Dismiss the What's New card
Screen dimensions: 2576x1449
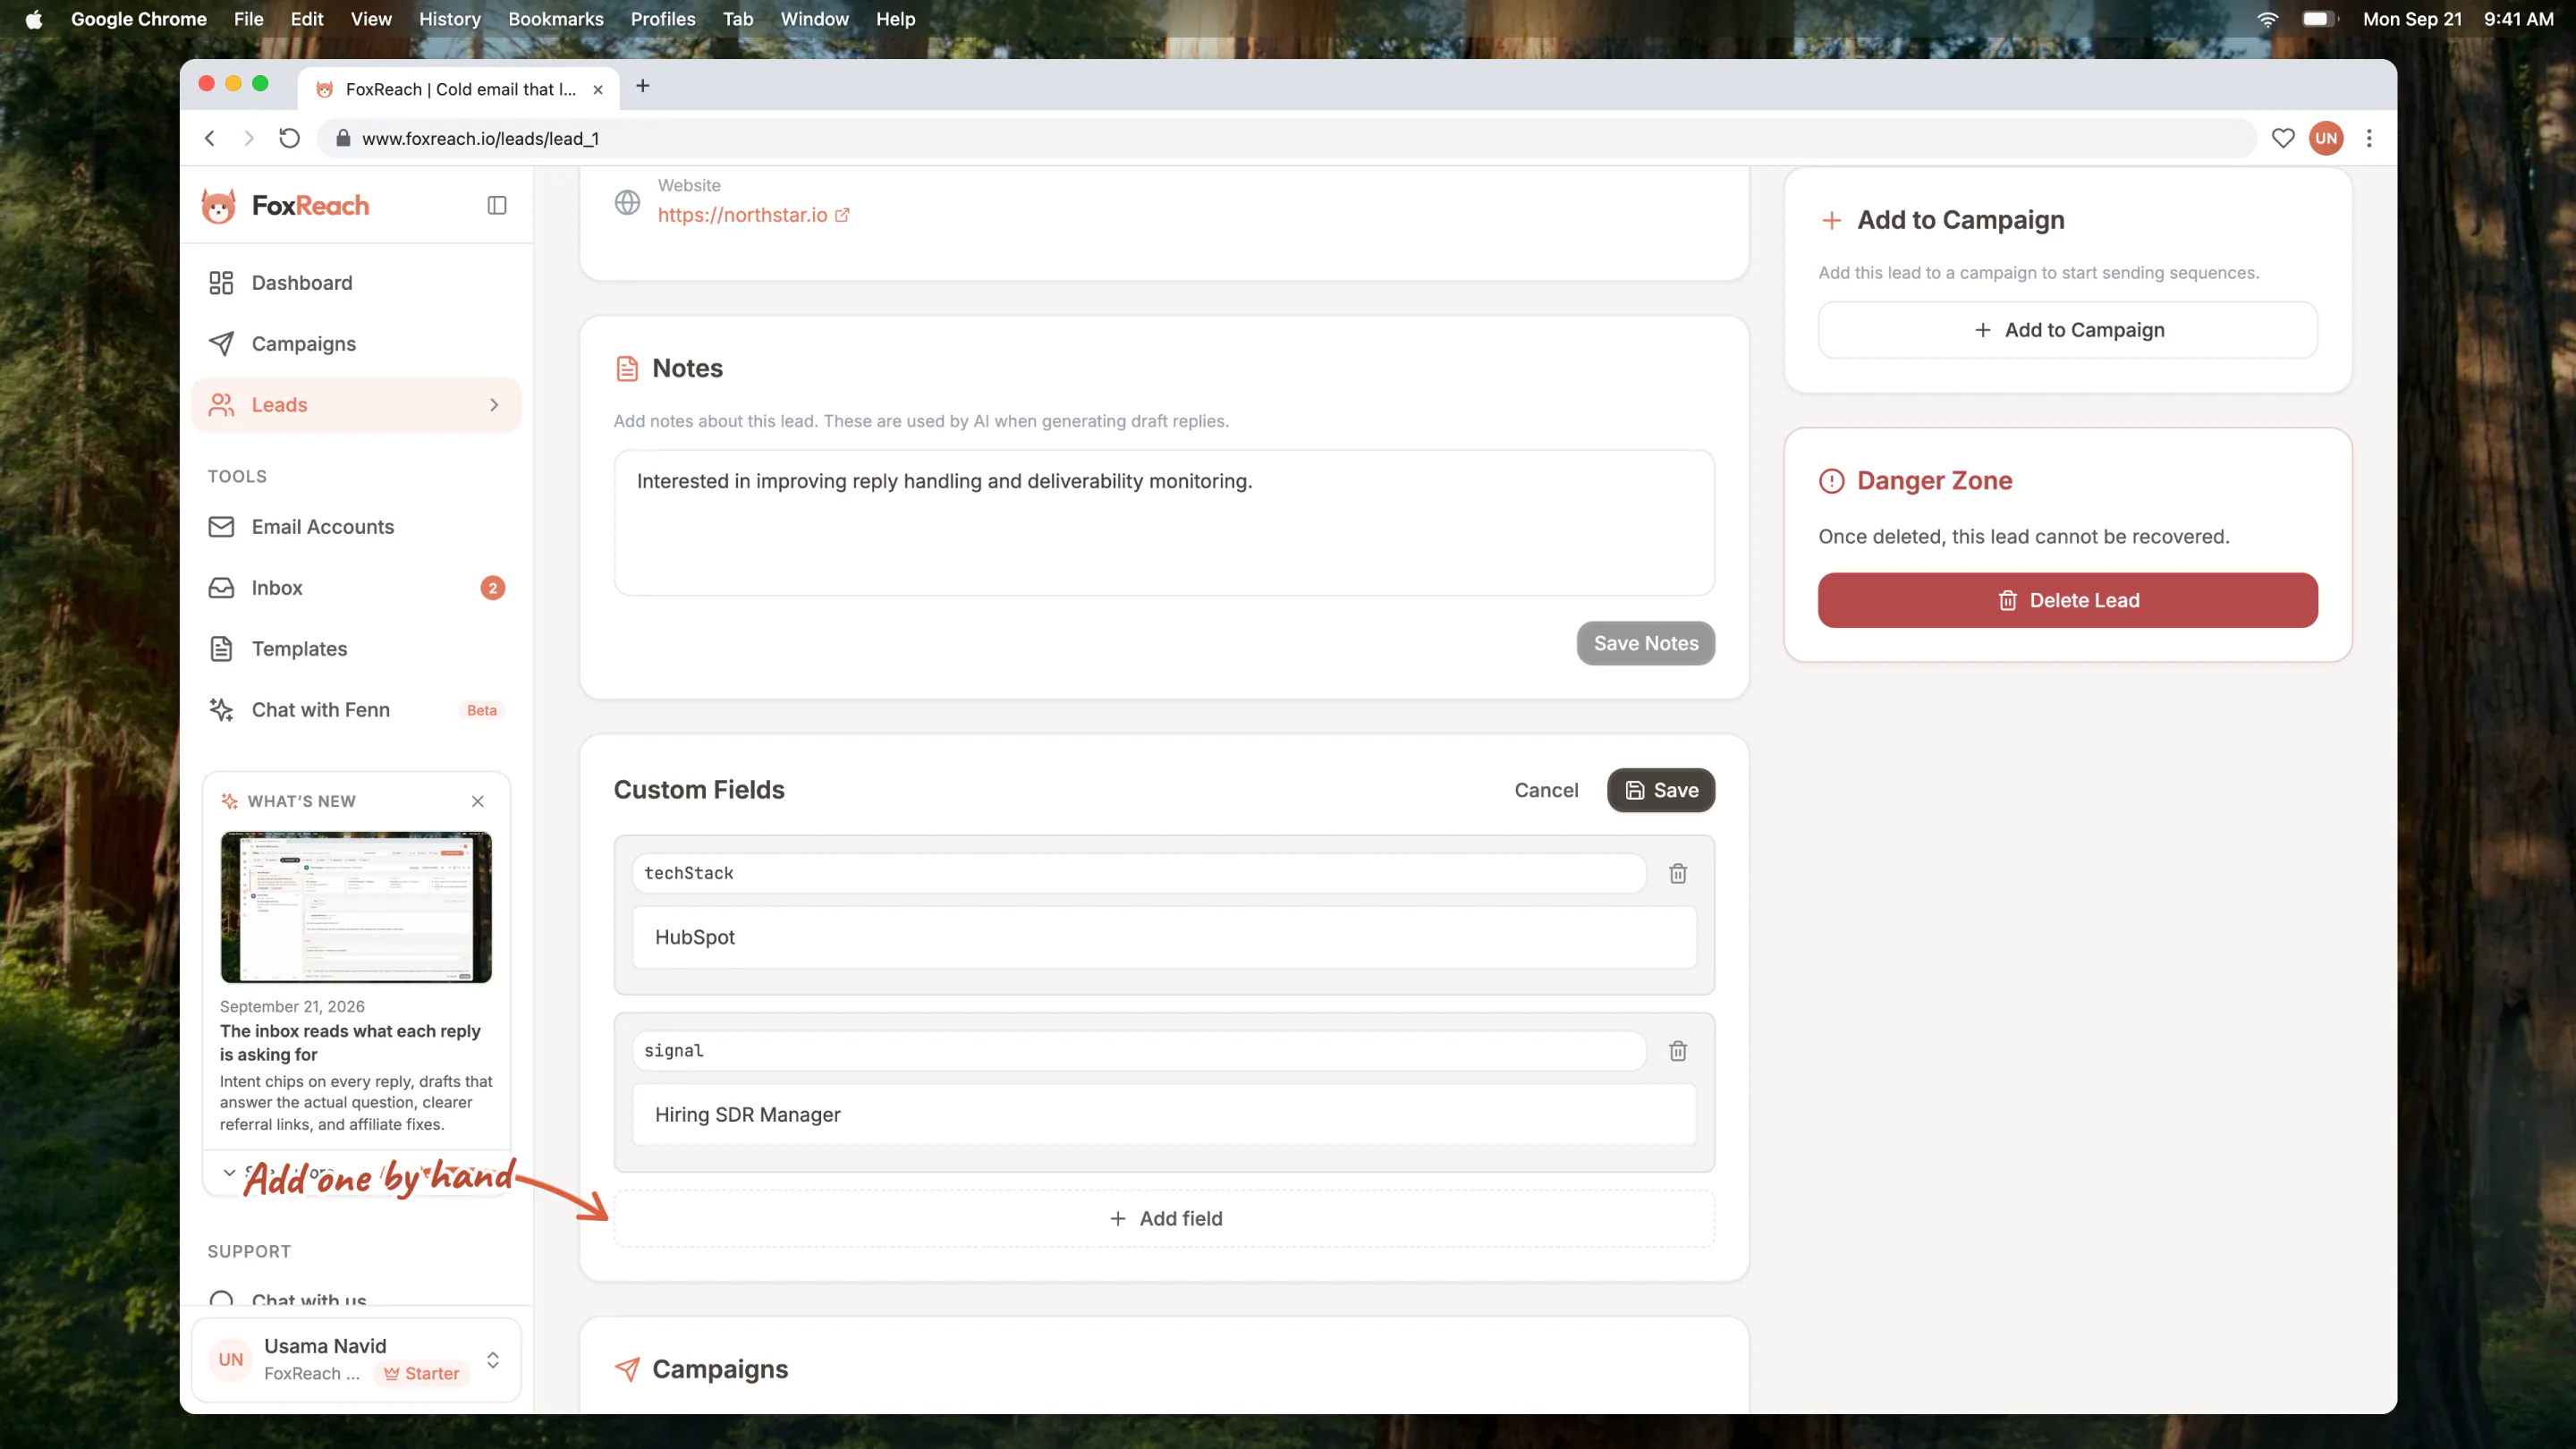click(478, 802)
